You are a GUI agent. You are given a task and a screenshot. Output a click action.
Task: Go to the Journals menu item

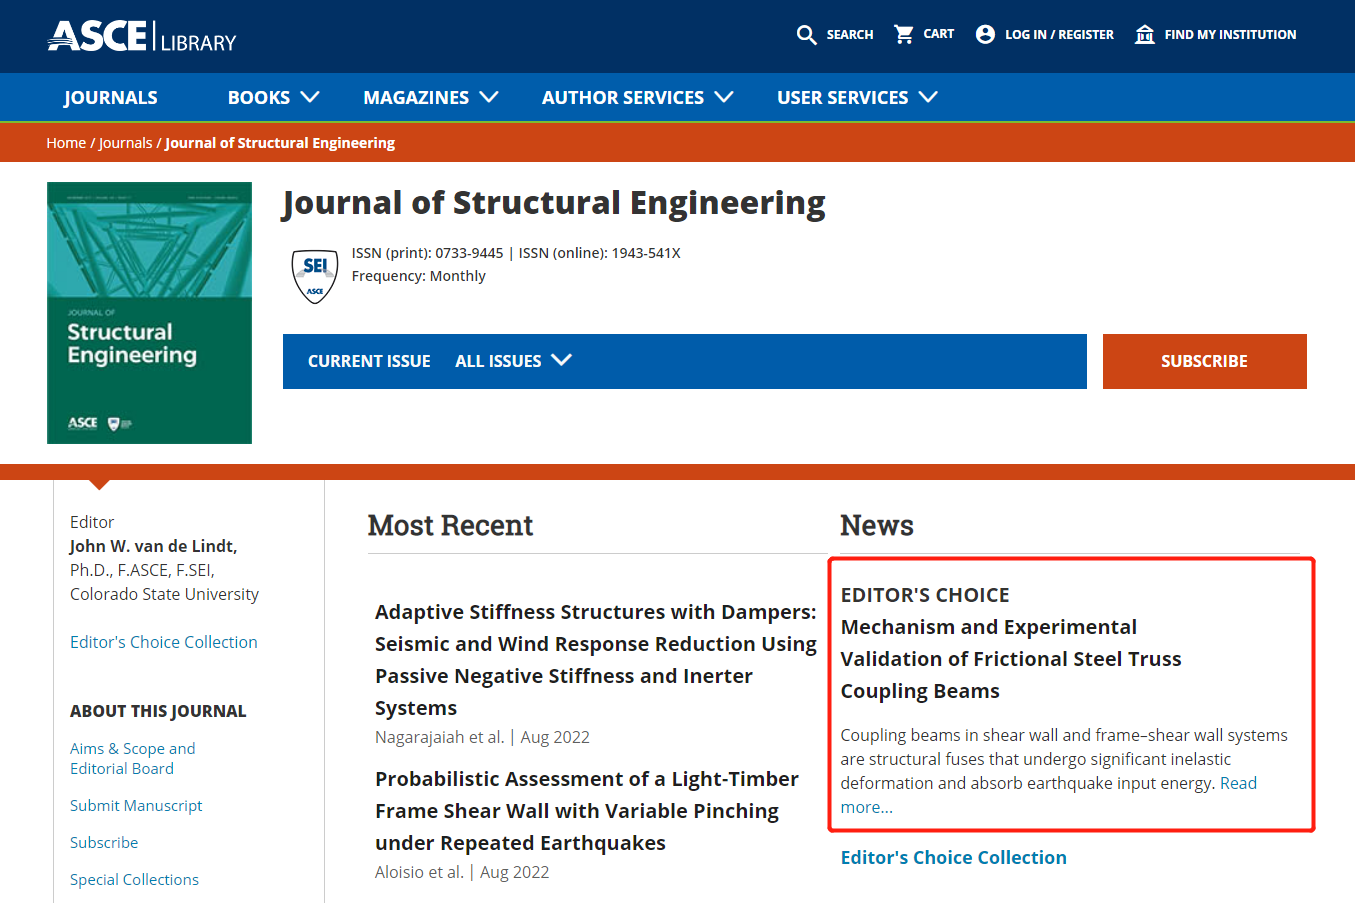tap(111, 97)
